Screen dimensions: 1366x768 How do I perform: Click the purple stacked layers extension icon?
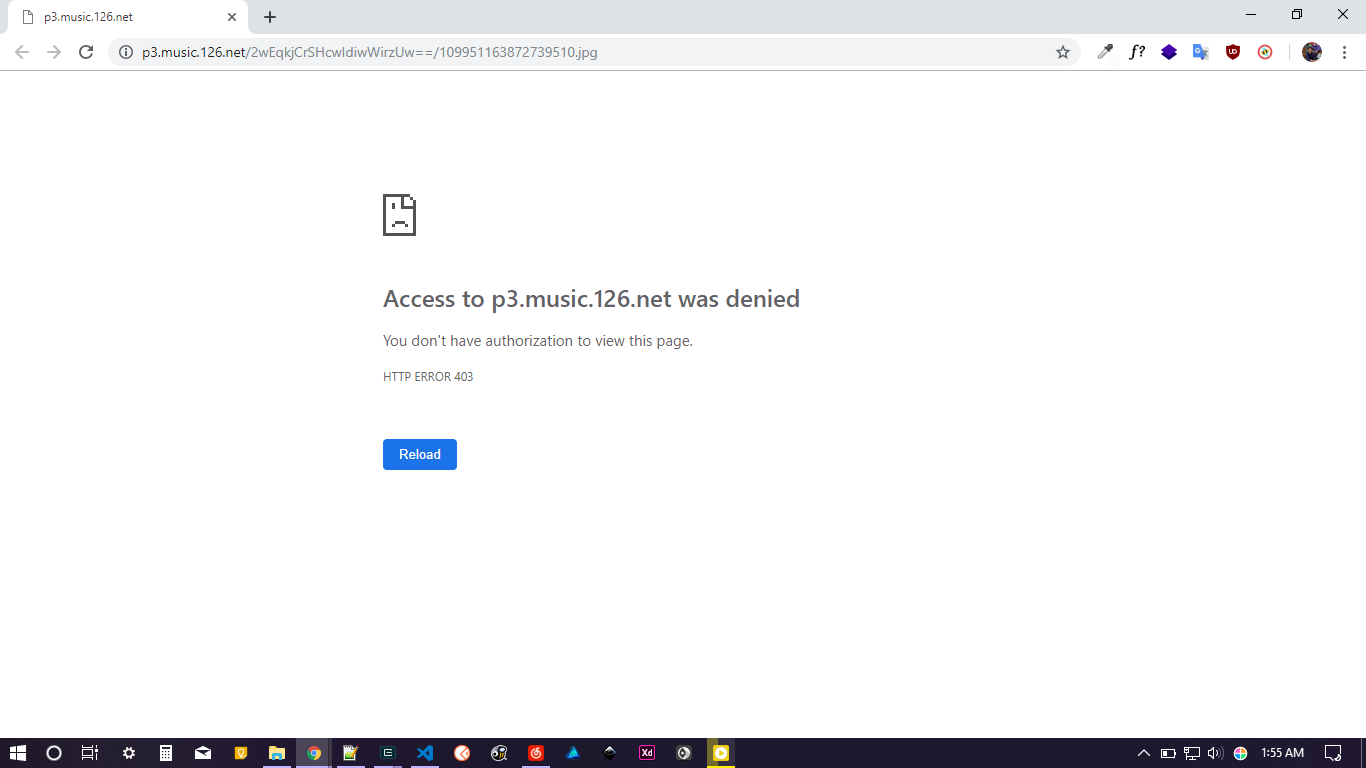pos(1169,52)
